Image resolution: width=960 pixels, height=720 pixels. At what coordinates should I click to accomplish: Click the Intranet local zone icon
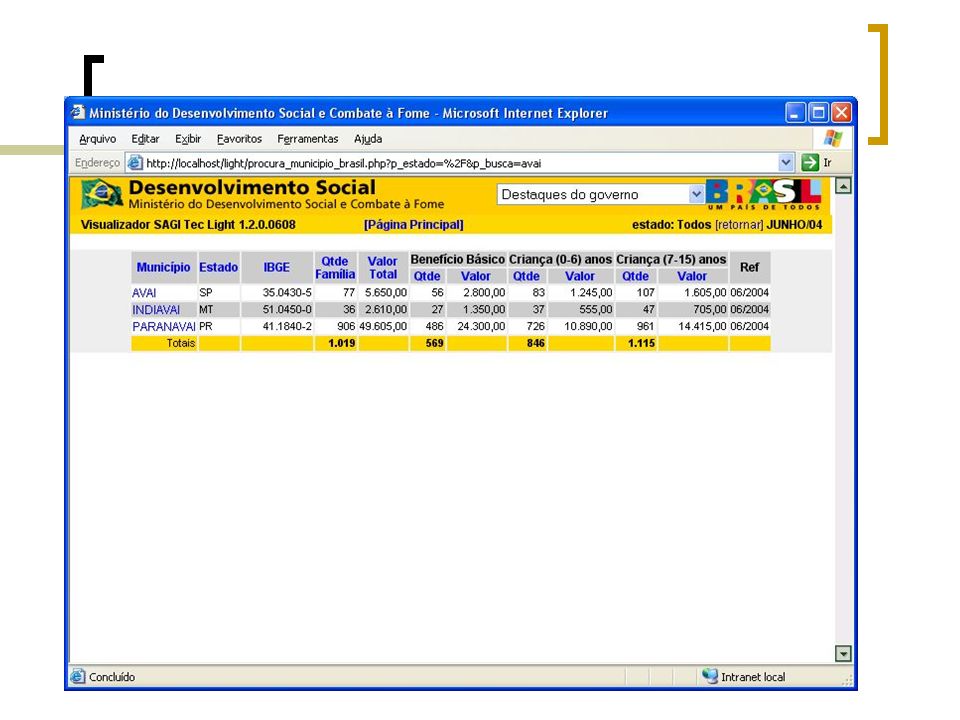pyautogui.click(x=710, y=676)
